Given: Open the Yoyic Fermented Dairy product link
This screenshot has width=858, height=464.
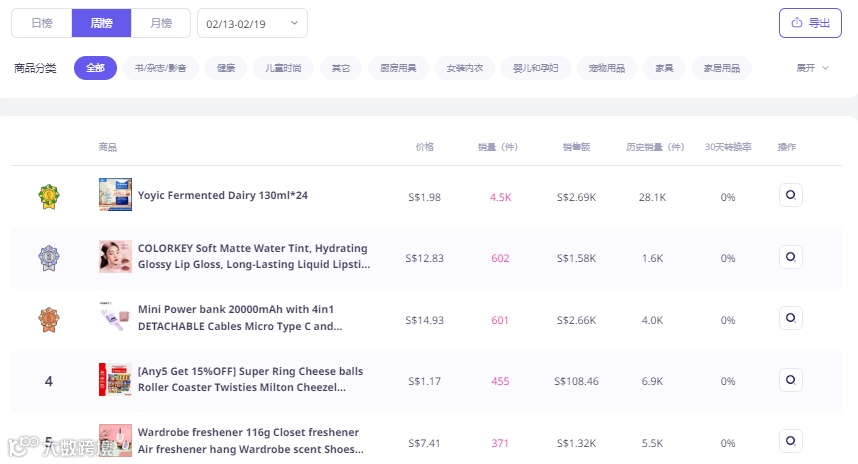Looking at the screenshot, I should [x=223, y=196].
